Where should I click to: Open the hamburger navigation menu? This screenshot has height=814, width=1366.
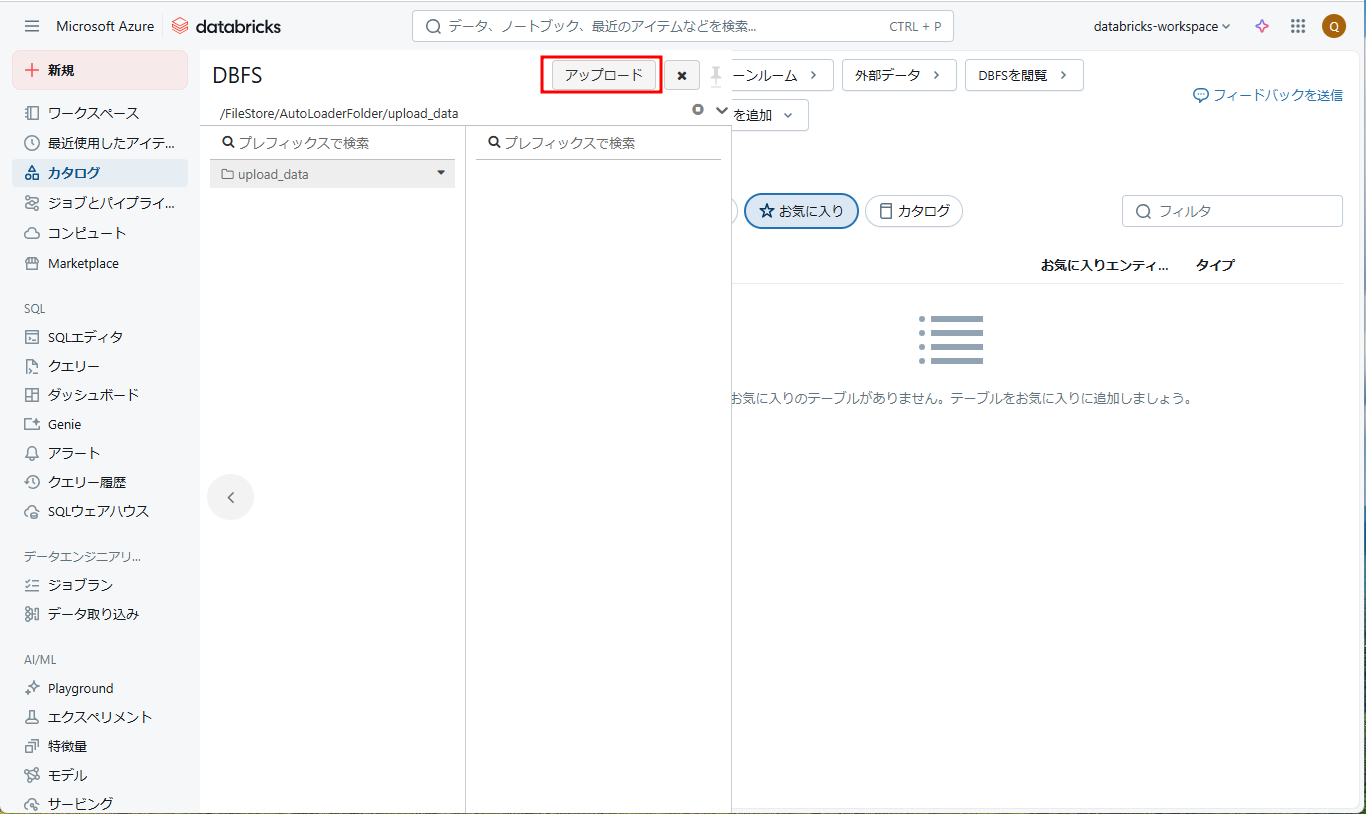pyautogui.click(x=32, y=26)
